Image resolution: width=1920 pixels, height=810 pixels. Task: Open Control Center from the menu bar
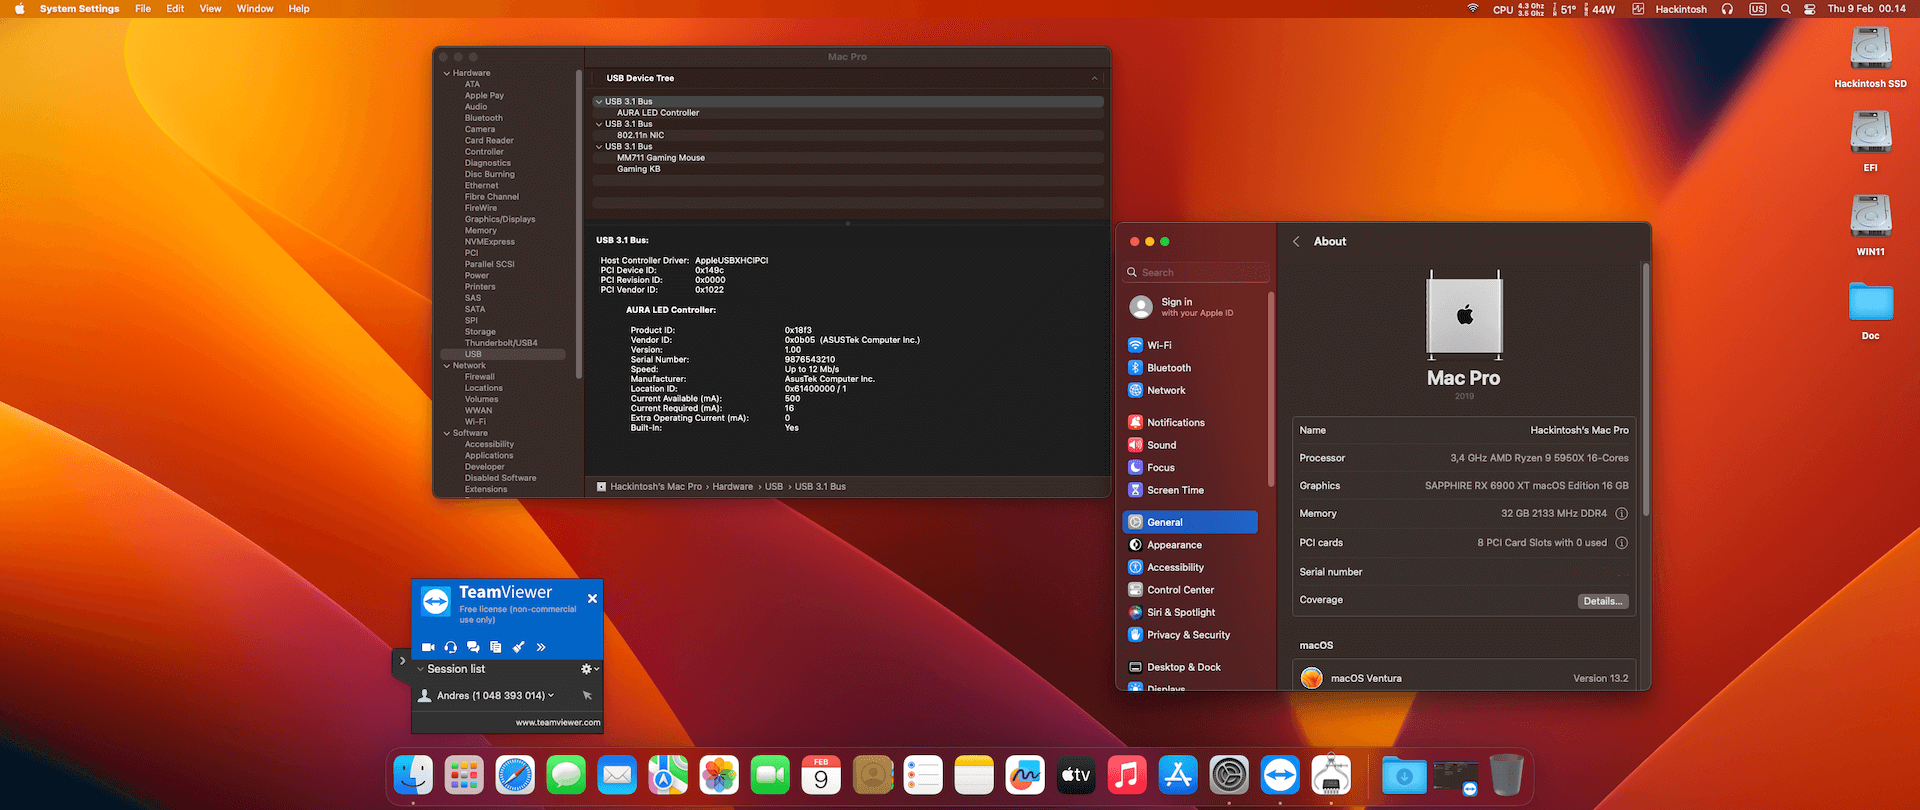point(1810,9)
